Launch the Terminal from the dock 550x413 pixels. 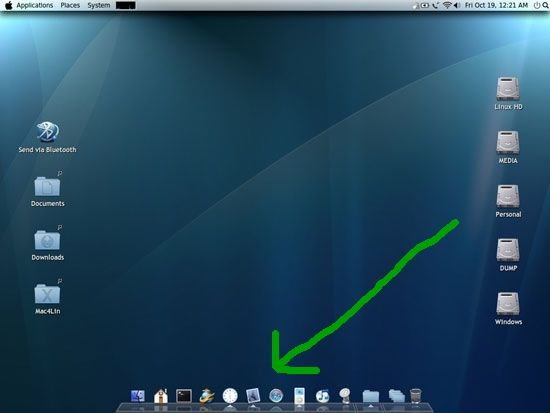[184, 396]
